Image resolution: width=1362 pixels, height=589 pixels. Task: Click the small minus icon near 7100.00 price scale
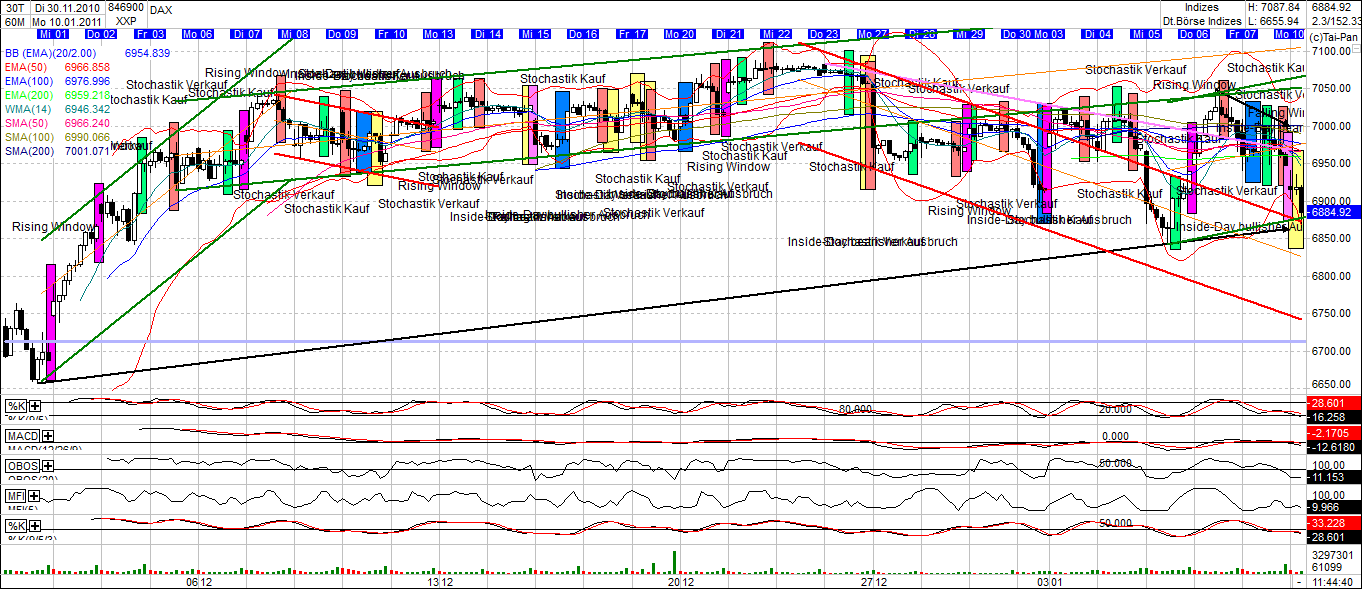1355,48
